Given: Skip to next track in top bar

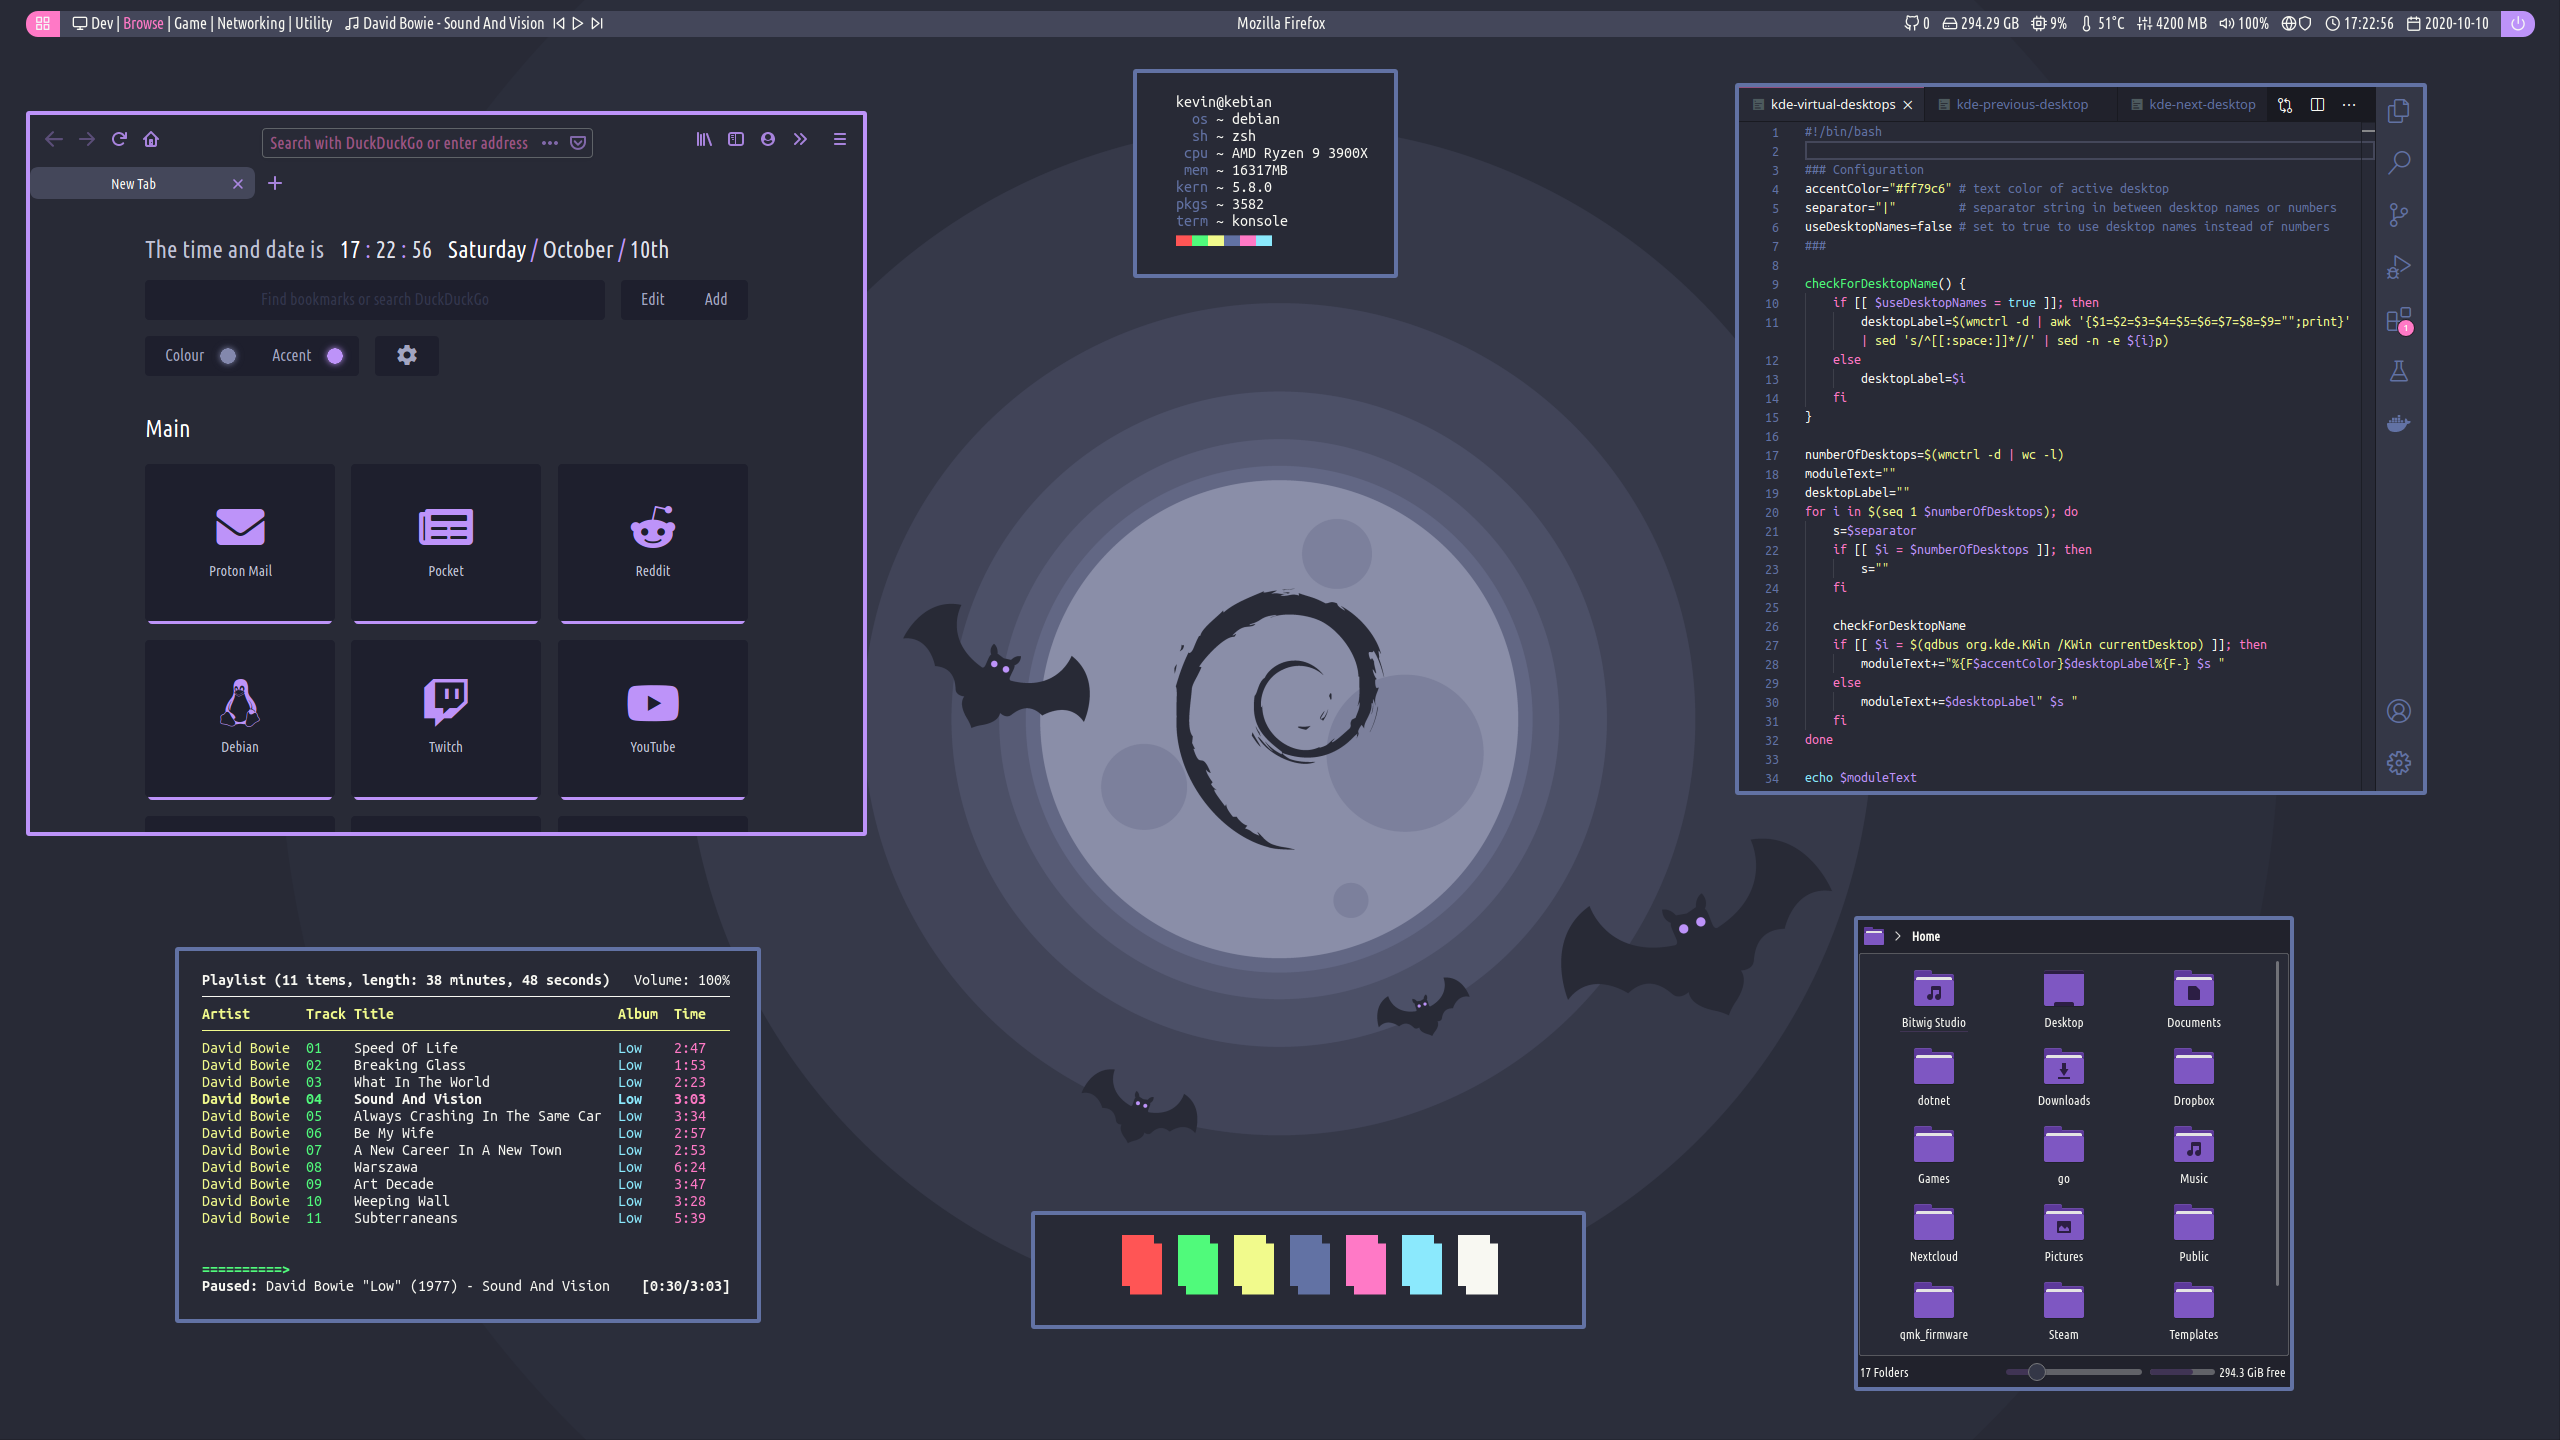Looking at the screenshot, I should (x=597, y=24).
